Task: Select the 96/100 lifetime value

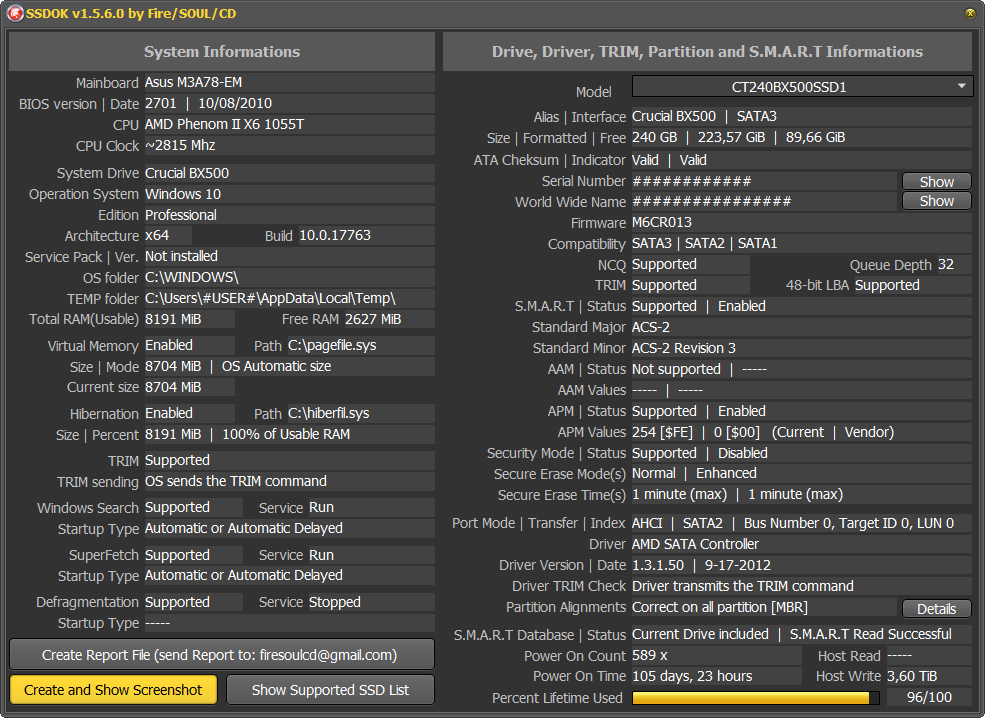Action: click(929, 697)
